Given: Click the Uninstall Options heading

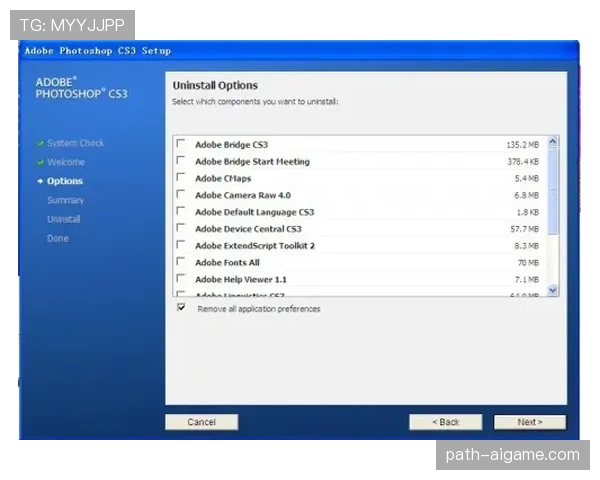Looking at the screenshot, I should pos(215,85).
